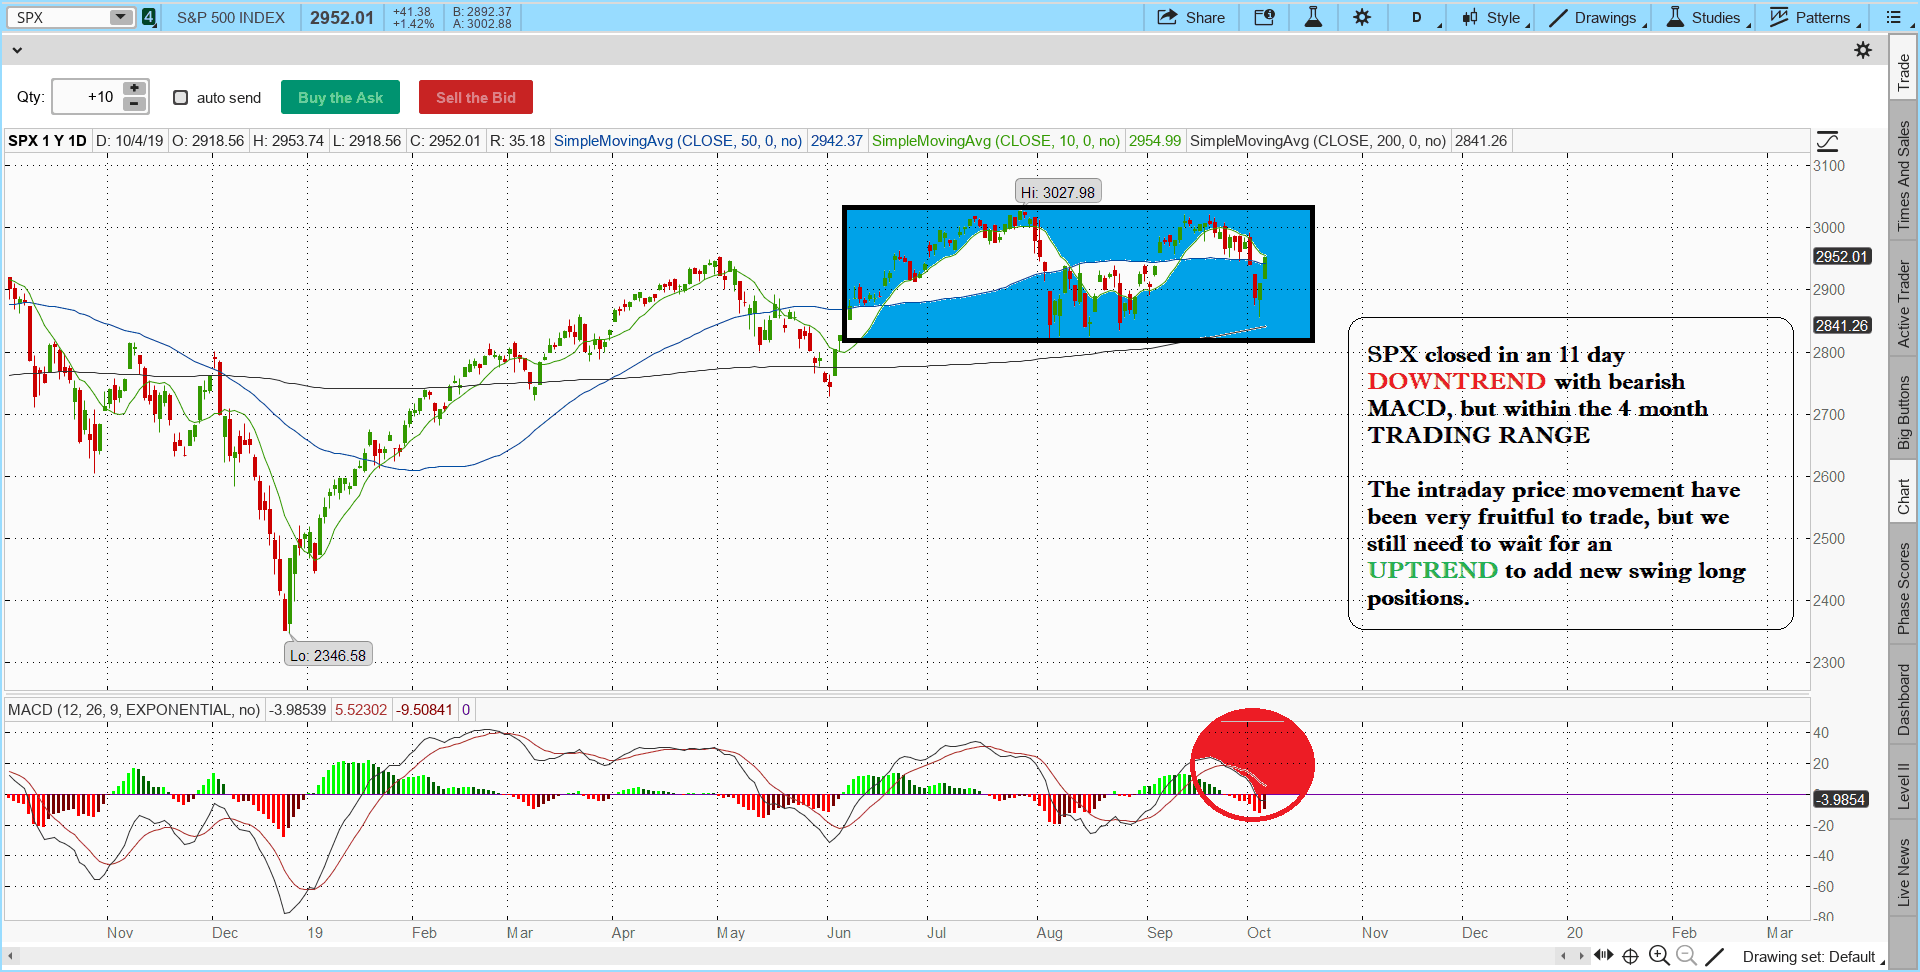Increase quantity with the plus stepper
The height and width of the screenshot is (972, 1920).
(134, 89)
